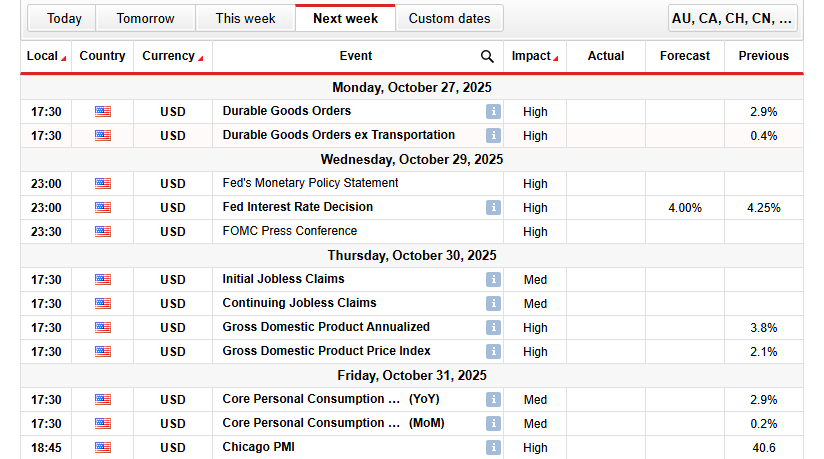Select the This week tab

point(245,18)
